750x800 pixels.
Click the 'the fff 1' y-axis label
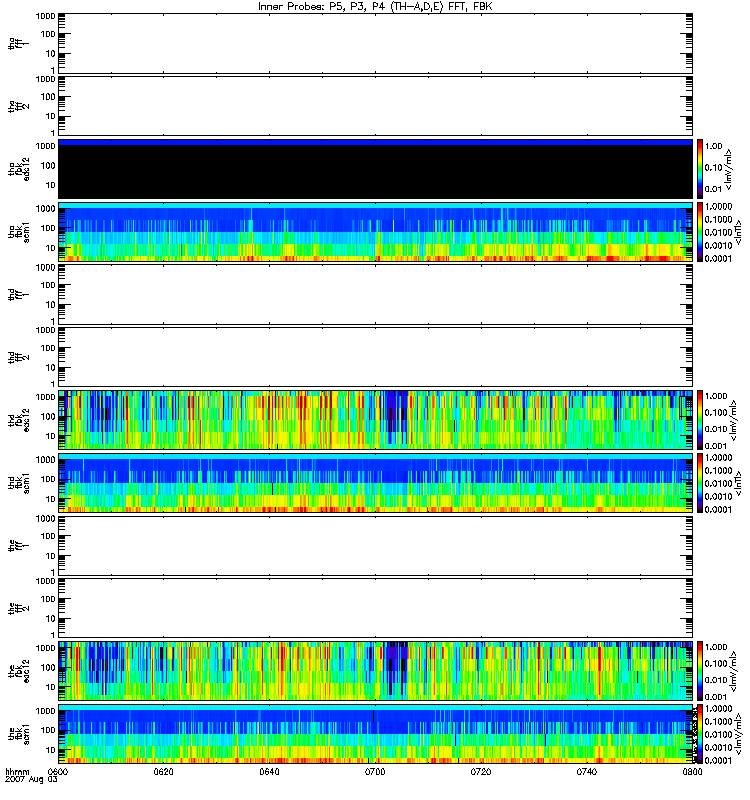pos(18,545)
